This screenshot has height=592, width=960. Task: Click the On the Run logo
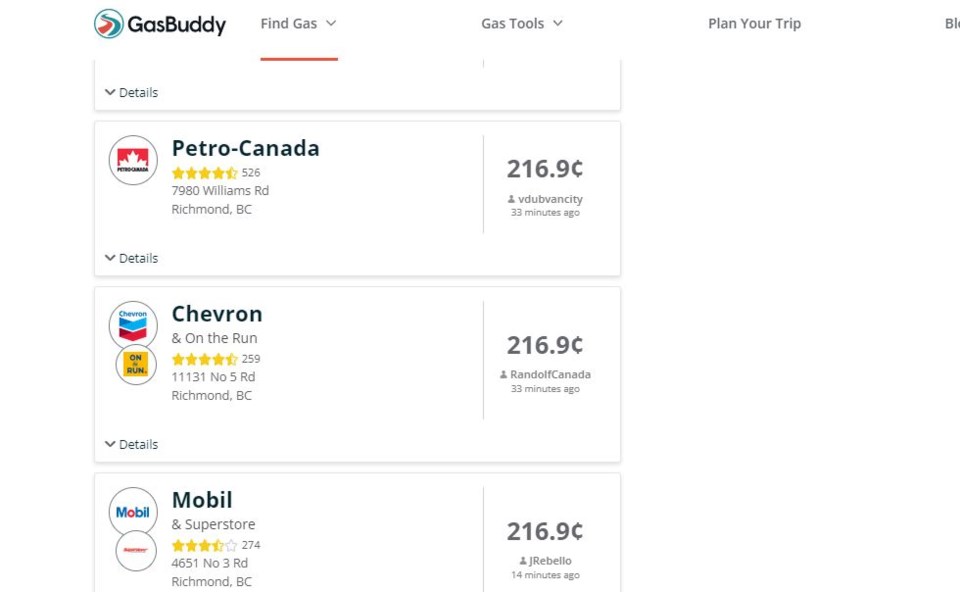136,364
